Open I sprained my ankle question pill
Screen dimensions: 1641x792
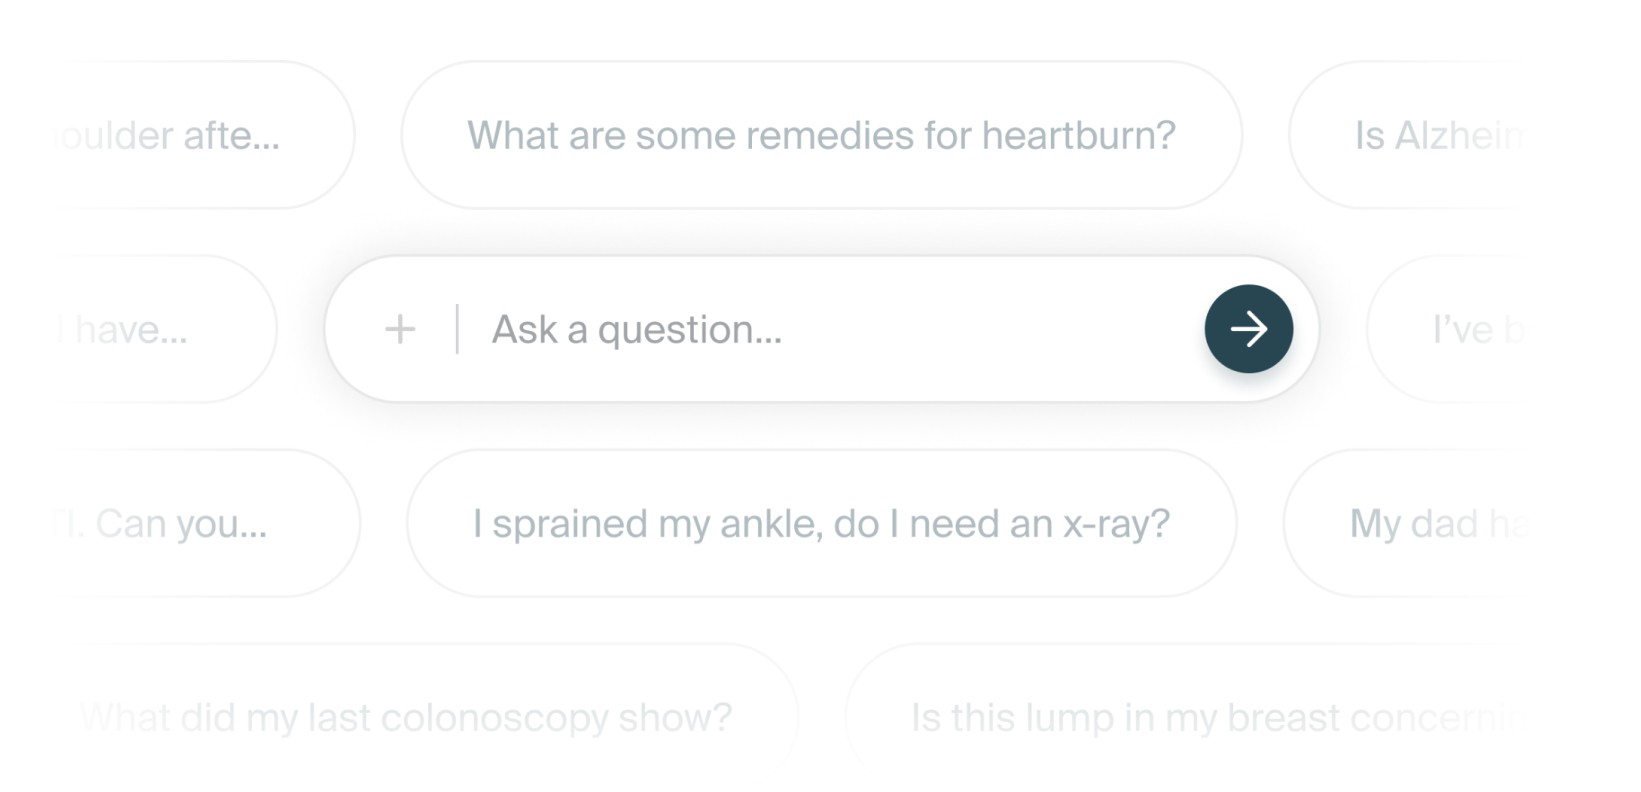(x=821, y=523)
